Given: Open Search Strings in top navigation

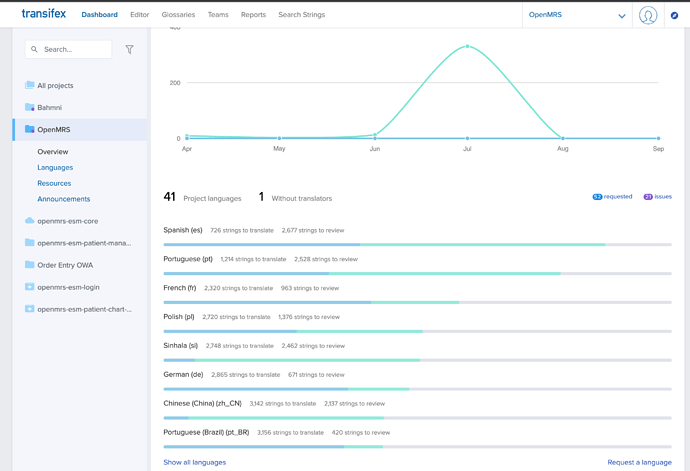Looking at the screenshot, I should point(301,15).
